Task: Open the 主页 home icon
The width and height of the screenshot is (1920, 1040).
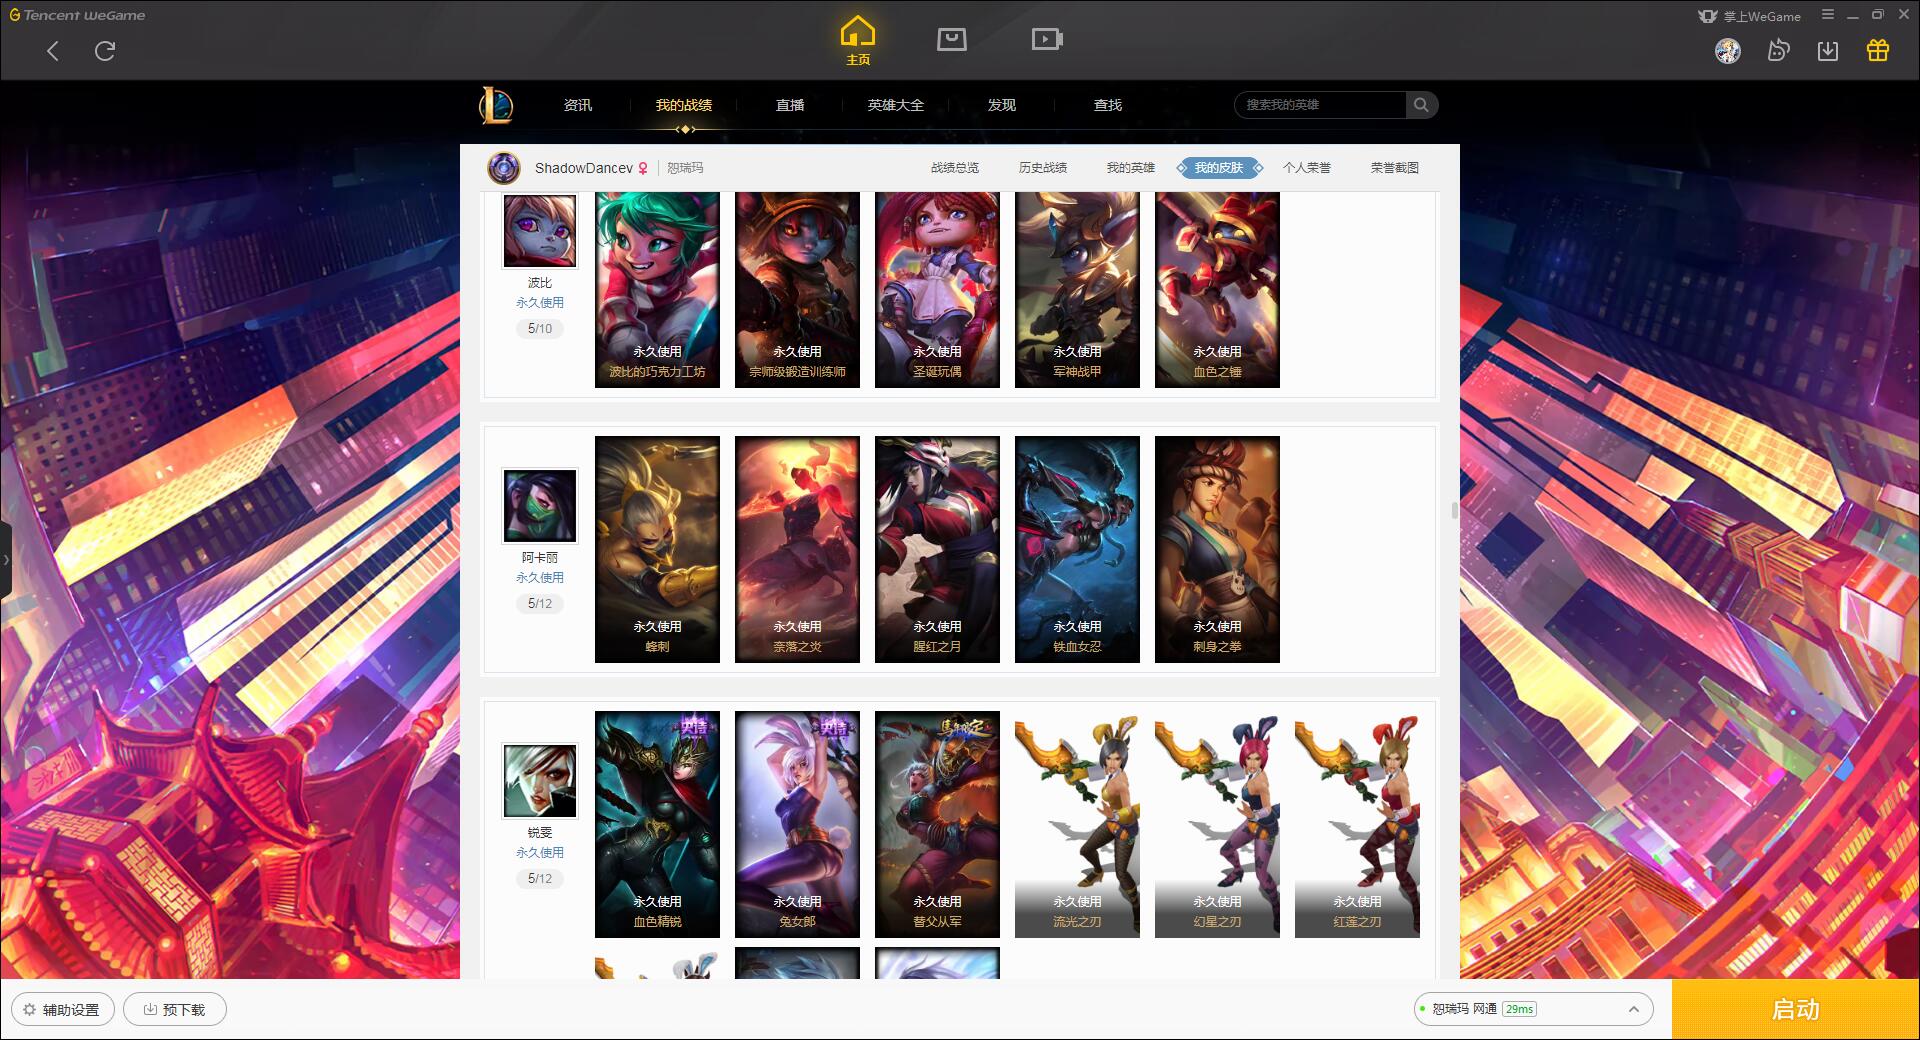Action: click(858, 41)
